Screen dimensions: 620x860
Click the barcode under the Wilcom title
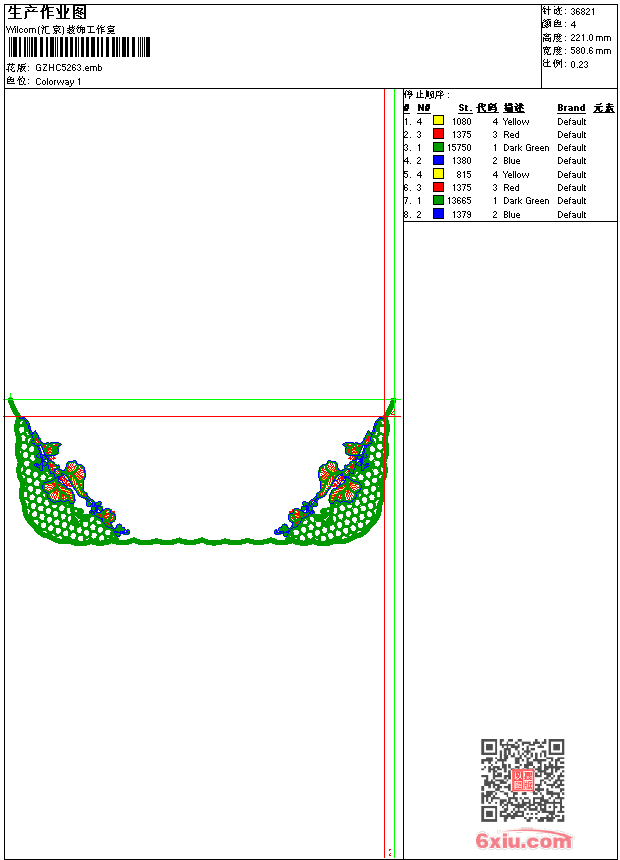tap(78, 47)
